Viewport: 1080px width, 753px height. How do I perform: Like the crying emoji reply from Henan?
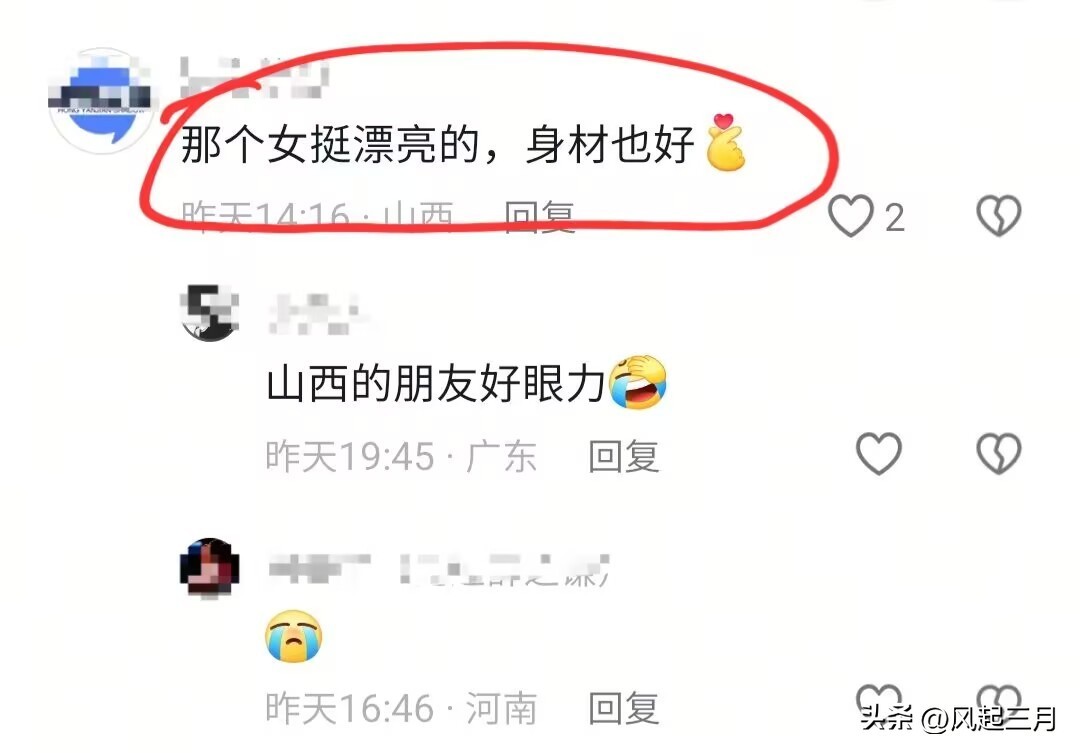click(x=879, y=701)
